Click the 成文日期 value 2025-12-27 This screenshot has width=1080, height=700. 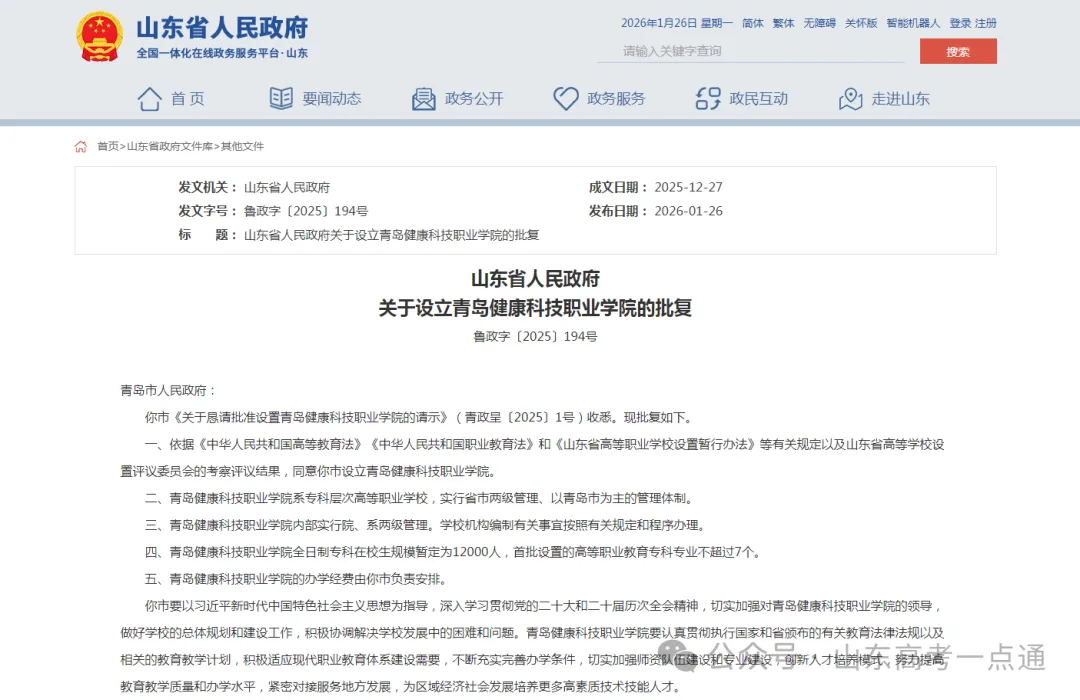point(688,187)
